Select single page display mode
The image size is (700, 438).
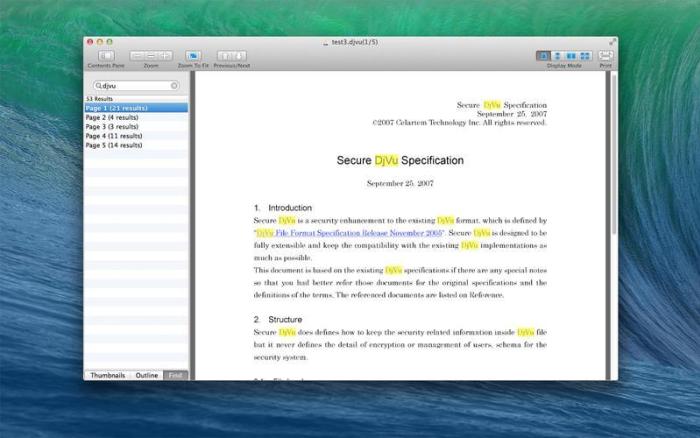point(543,56)
